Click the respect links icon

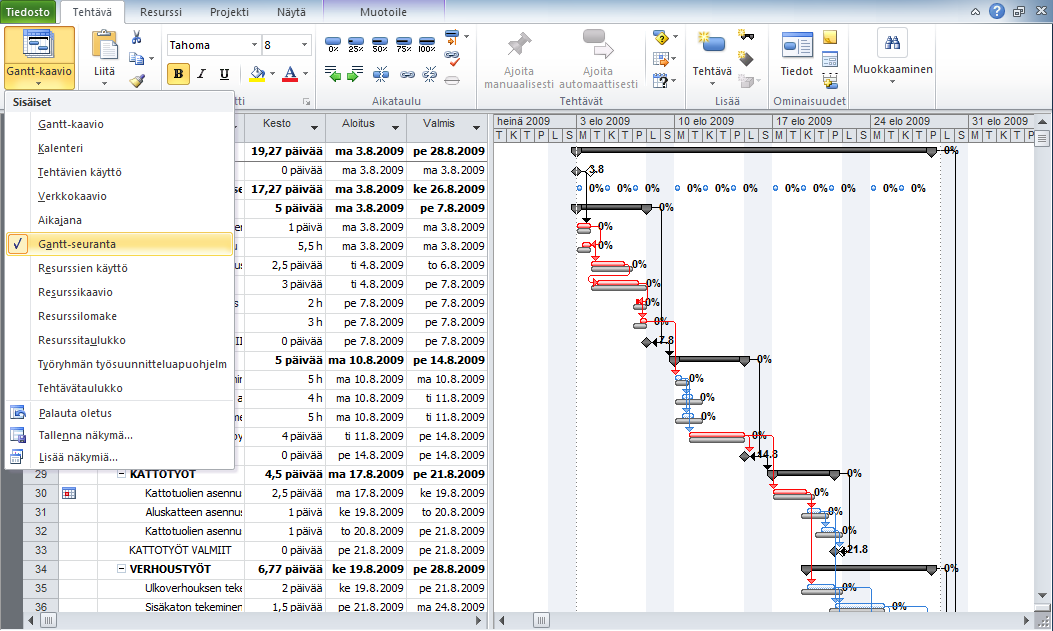click(452, 58)
